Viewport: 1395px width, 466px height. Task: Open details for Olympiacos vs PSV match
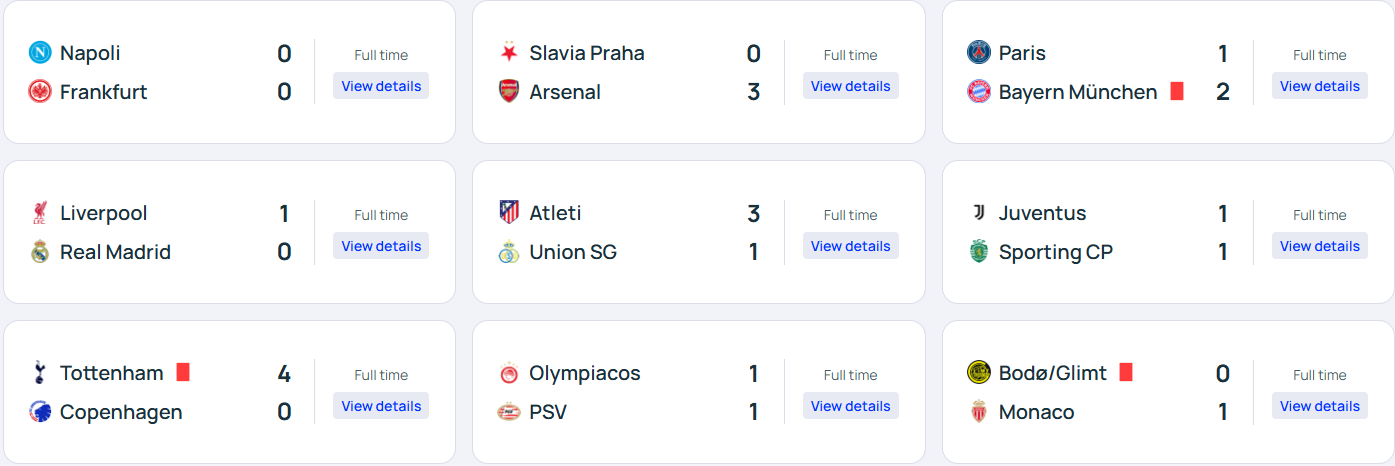(x=850, y=406)
